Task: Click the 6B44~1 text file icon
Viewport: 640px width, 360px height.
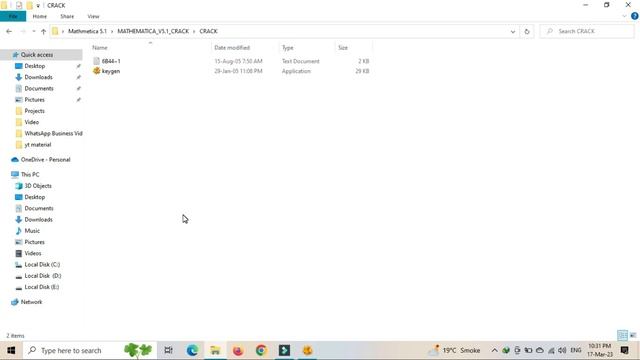Action: point(96,61)
